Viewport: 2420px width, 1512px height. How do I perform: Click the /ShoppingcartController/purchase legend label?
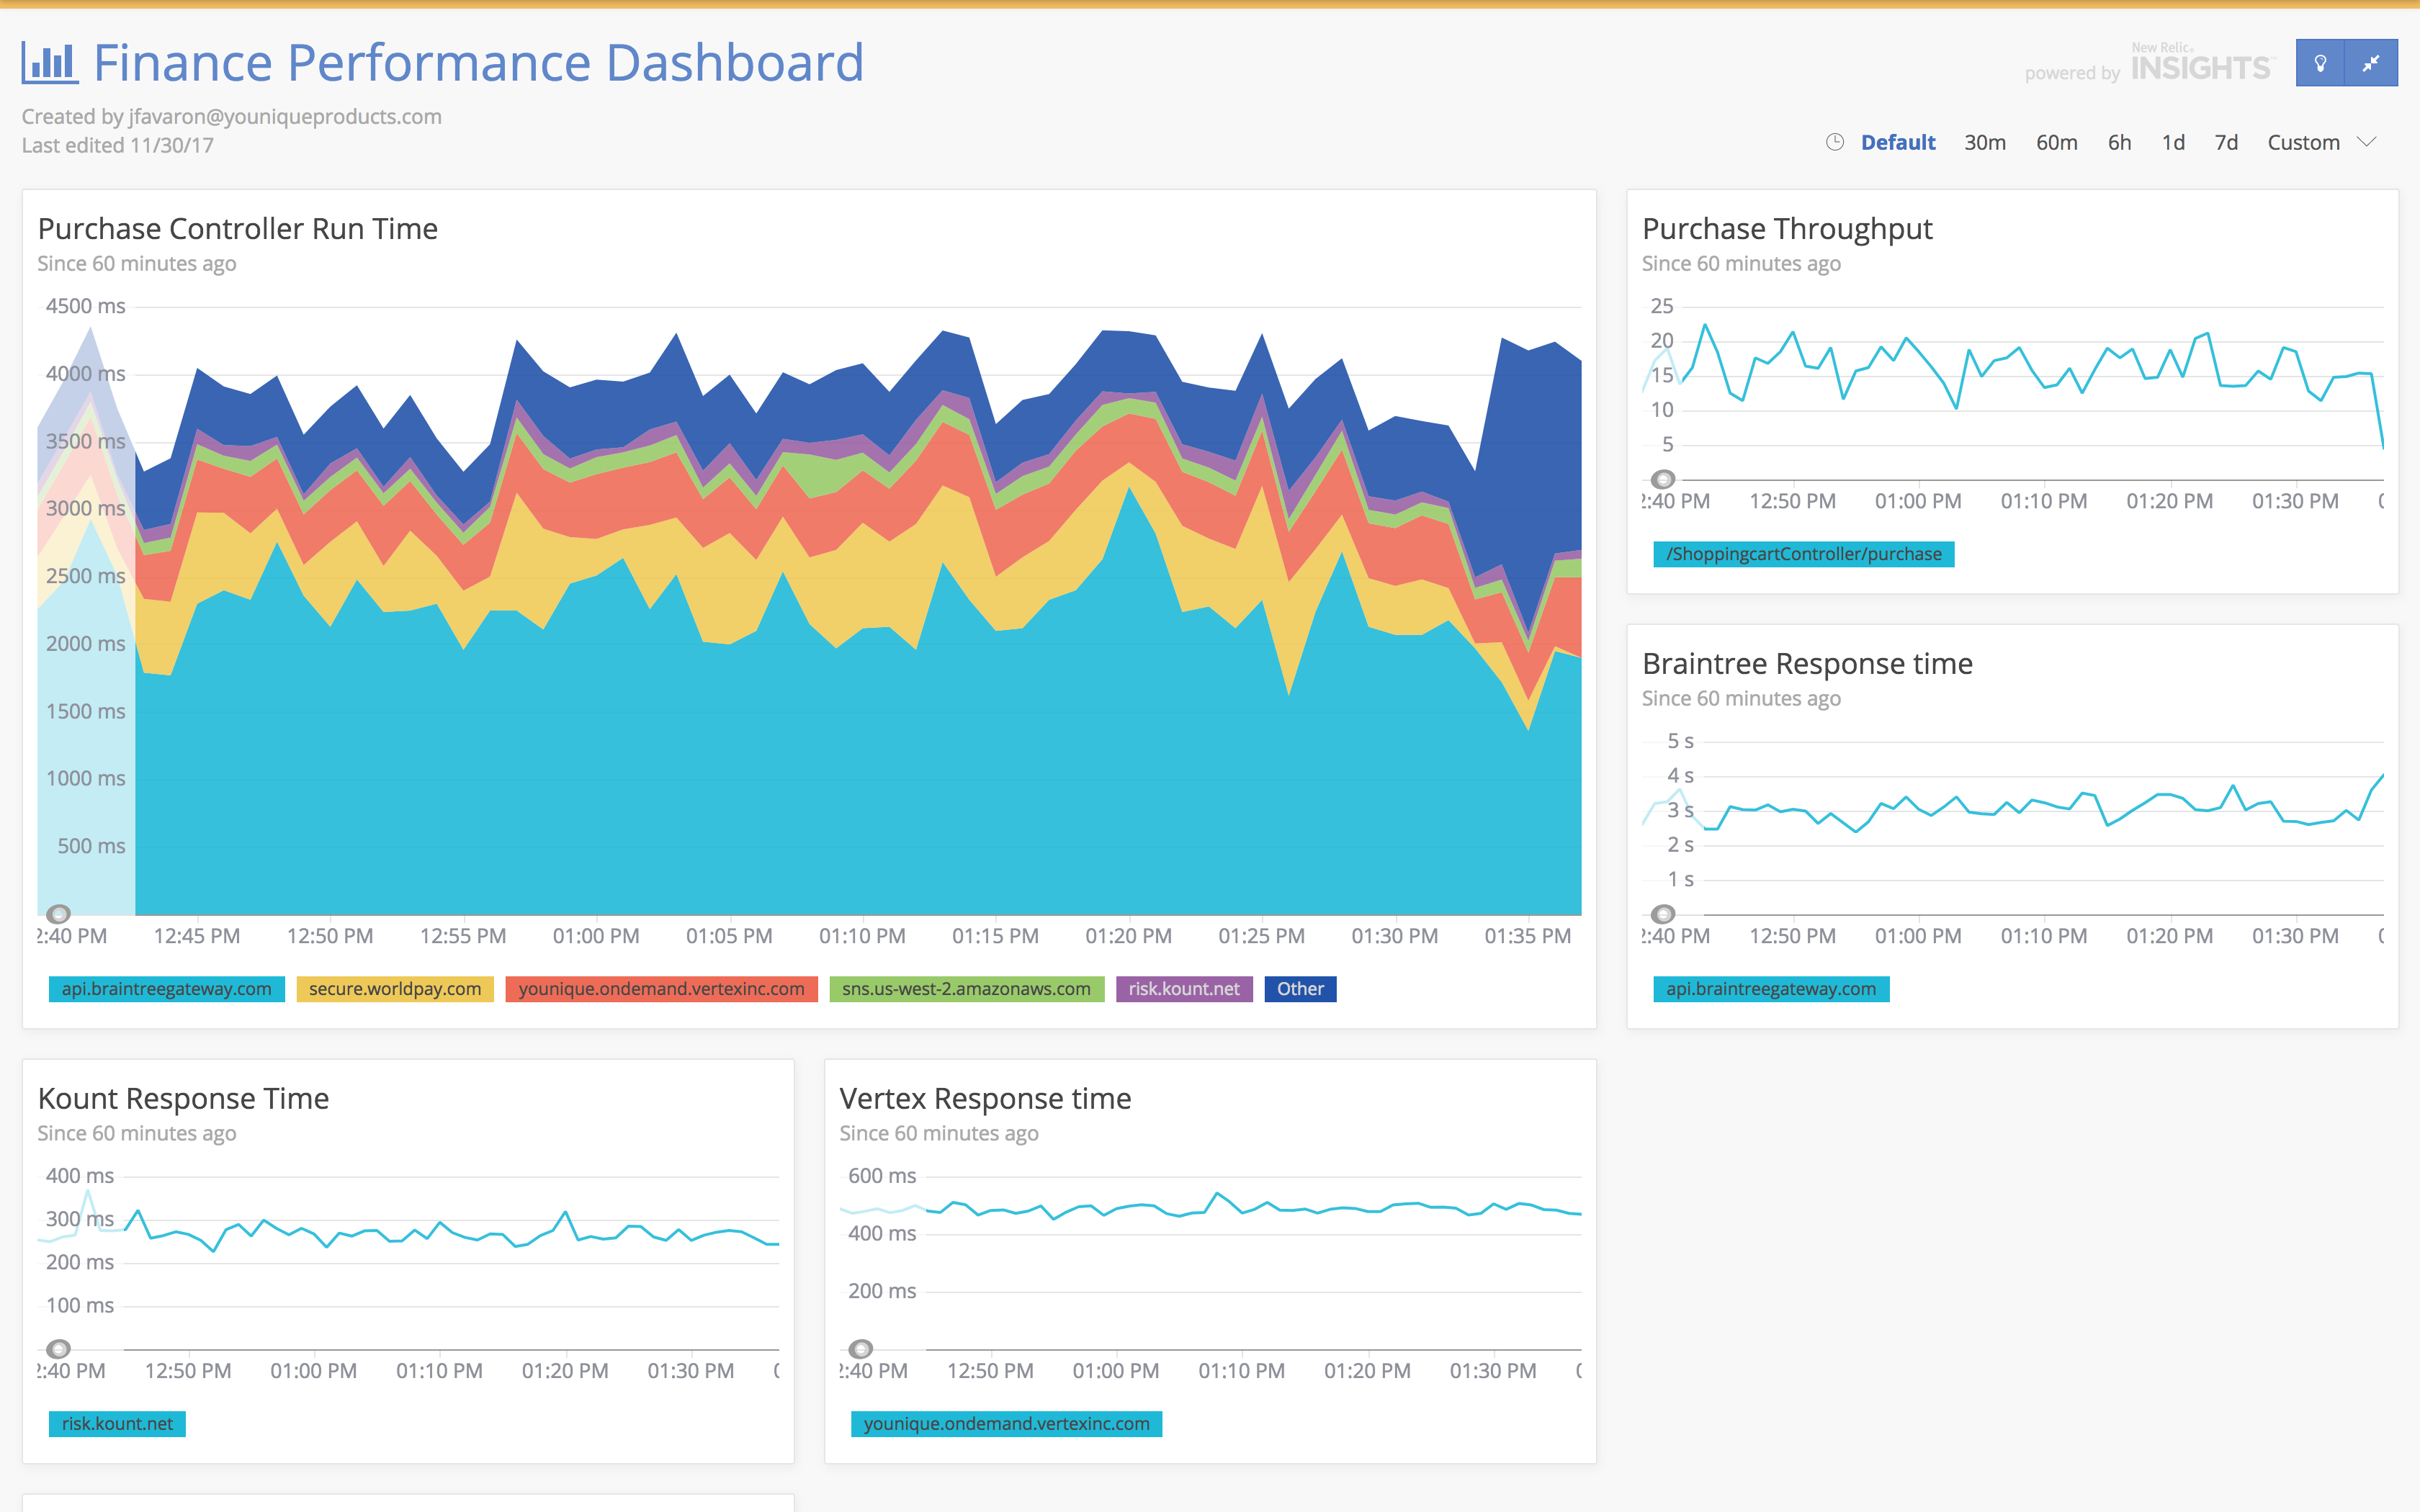pyautogui.click(x=1803, y=554)
